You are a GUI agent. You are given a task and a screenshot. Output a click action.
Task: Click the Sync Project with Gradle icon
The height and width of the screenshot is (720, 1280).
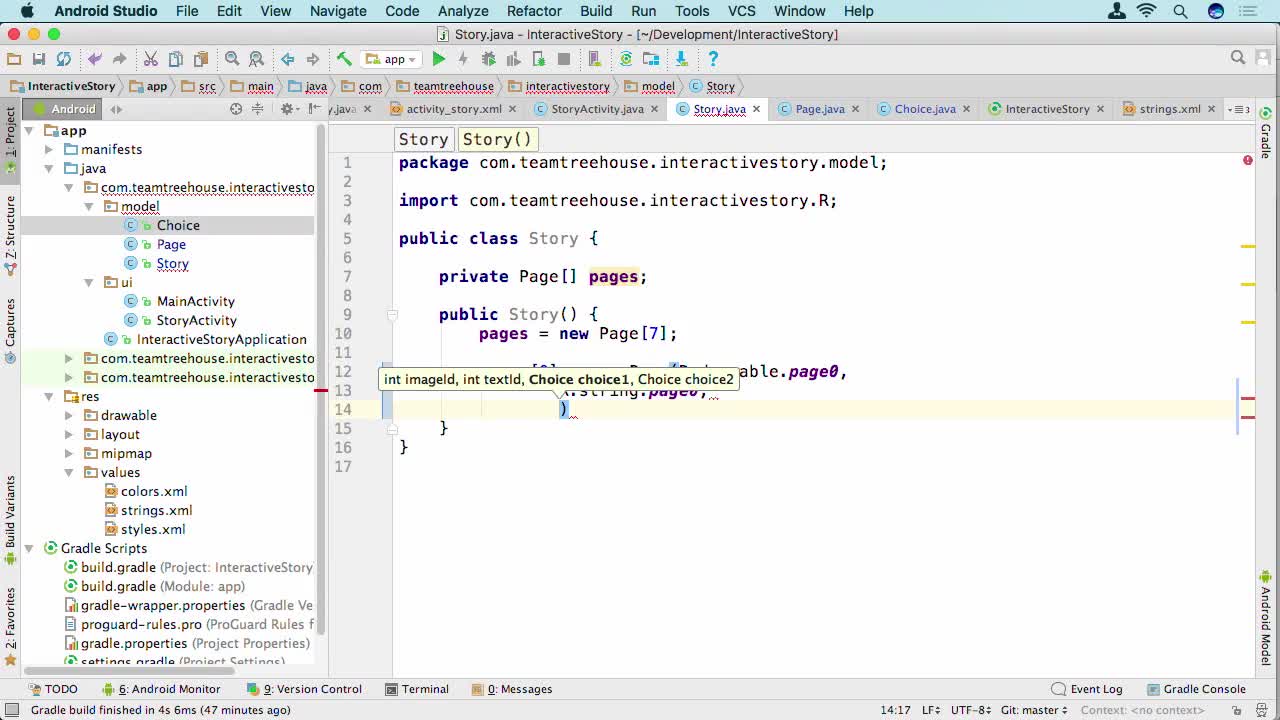pyautogui.click(x=626, y=59)
